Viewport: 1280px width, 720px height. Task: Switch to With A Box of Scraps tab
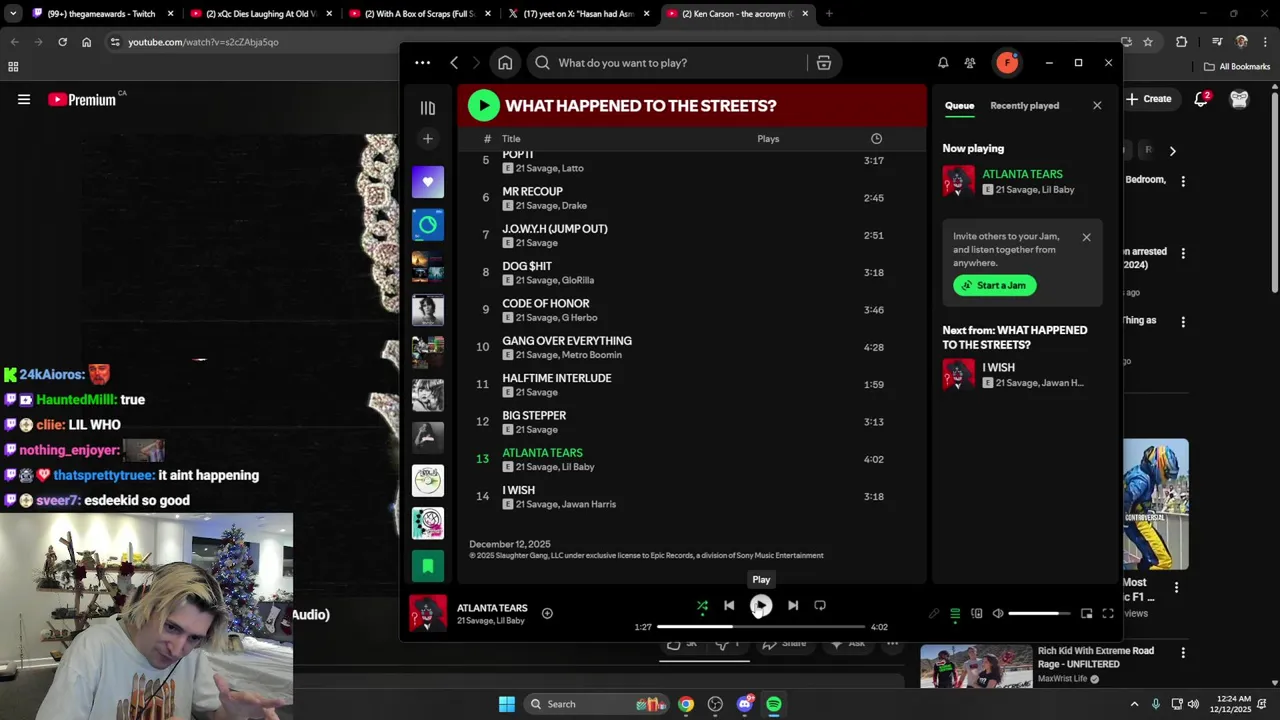click(424, 14)
